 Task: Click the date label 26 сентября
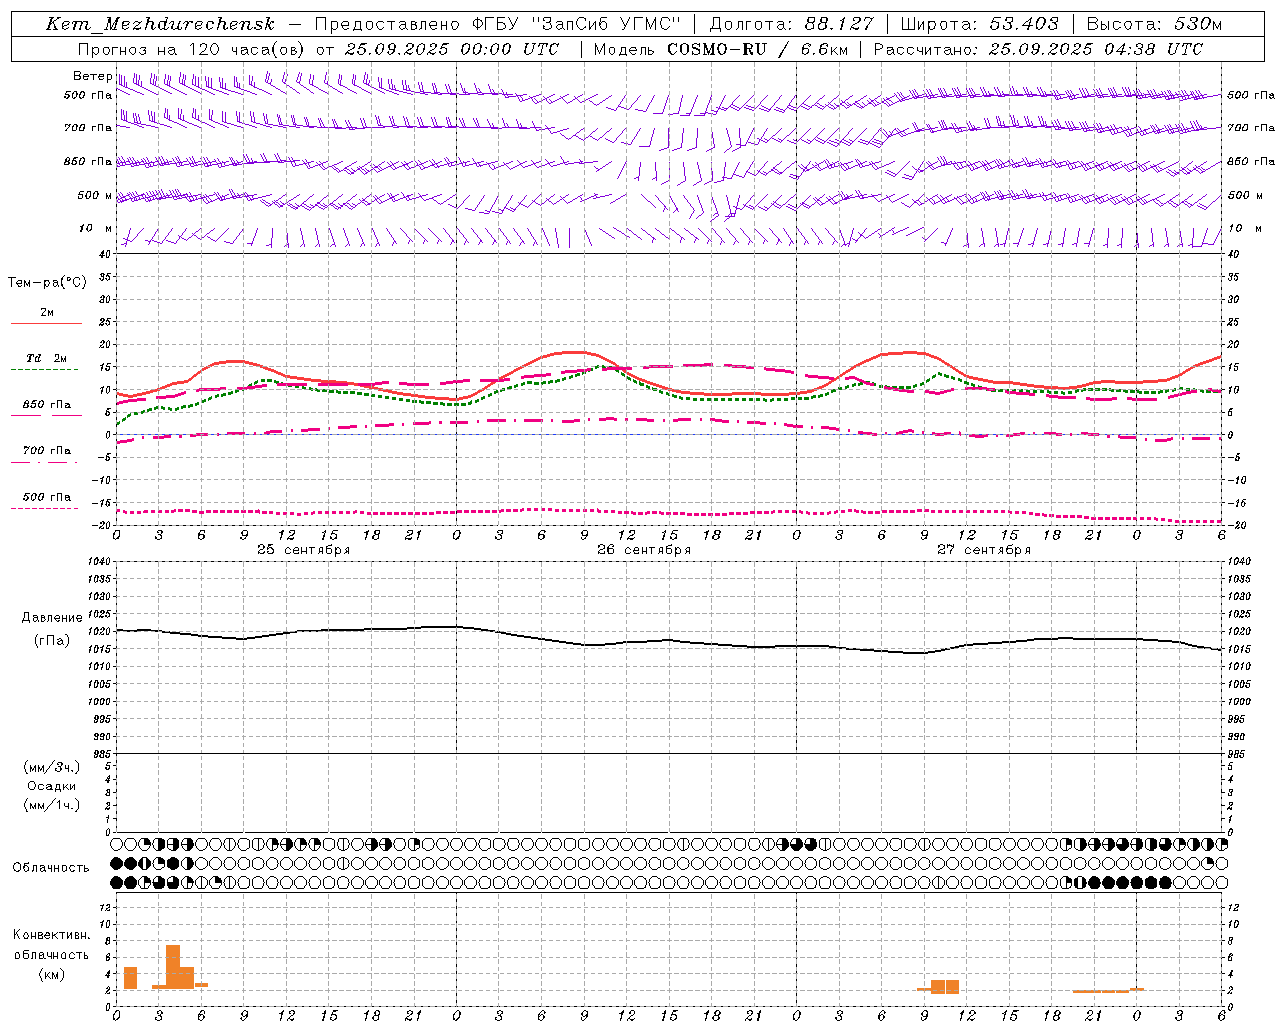coord(644,550)
